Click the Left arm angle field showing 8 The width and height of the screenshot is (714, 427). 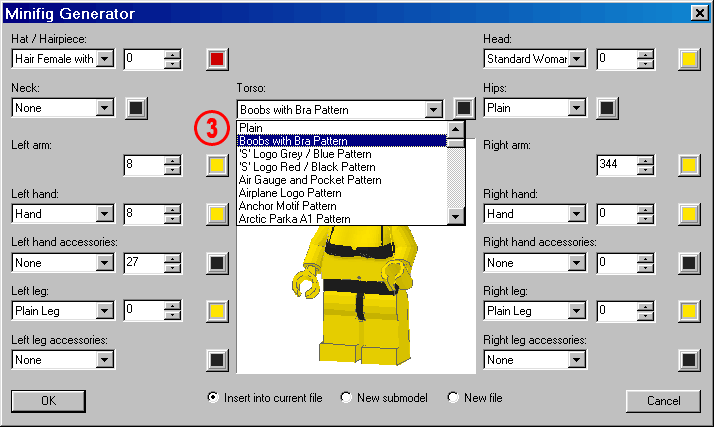[144, 164]
